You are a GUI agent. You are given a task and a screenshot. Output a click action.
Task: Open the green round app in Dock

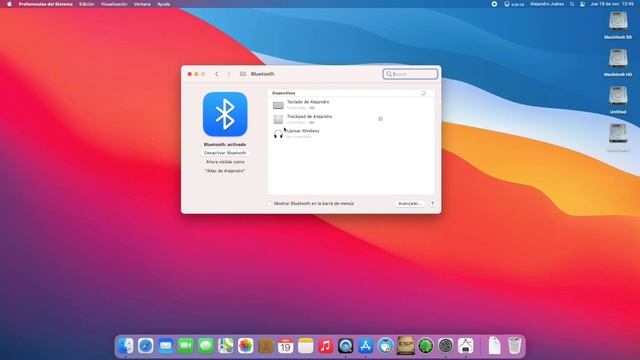(426, 346)
